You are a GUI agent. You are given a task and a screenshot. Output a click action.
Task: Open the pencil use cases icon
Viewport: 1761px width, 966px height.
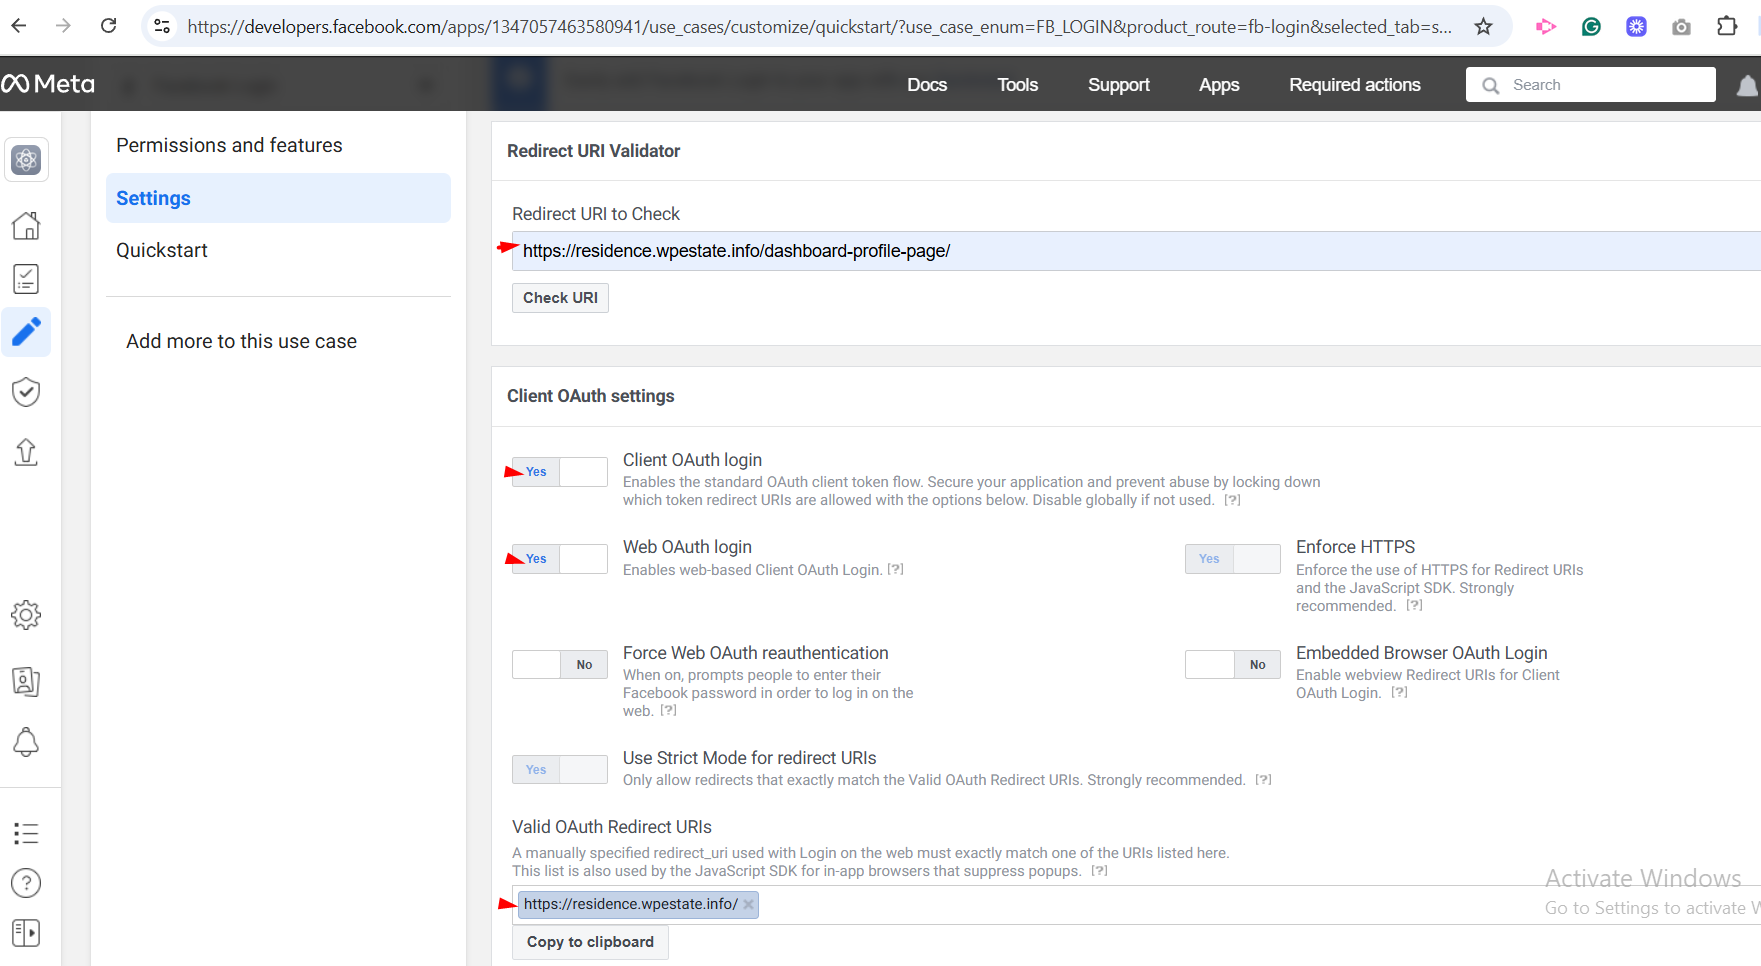26,331
